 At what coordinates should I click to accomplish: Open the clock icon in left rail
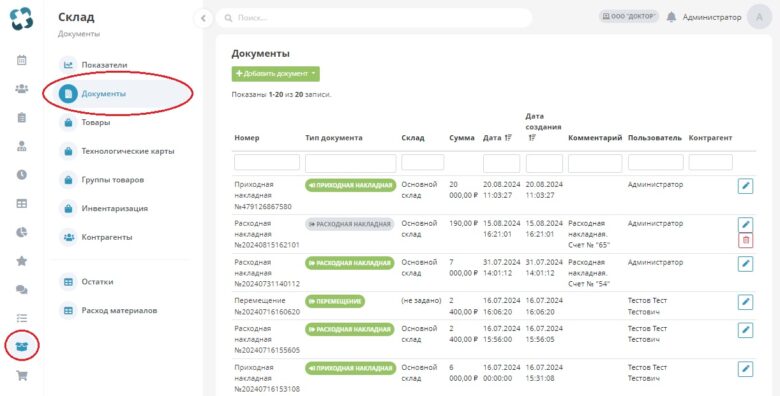[21, 175]
